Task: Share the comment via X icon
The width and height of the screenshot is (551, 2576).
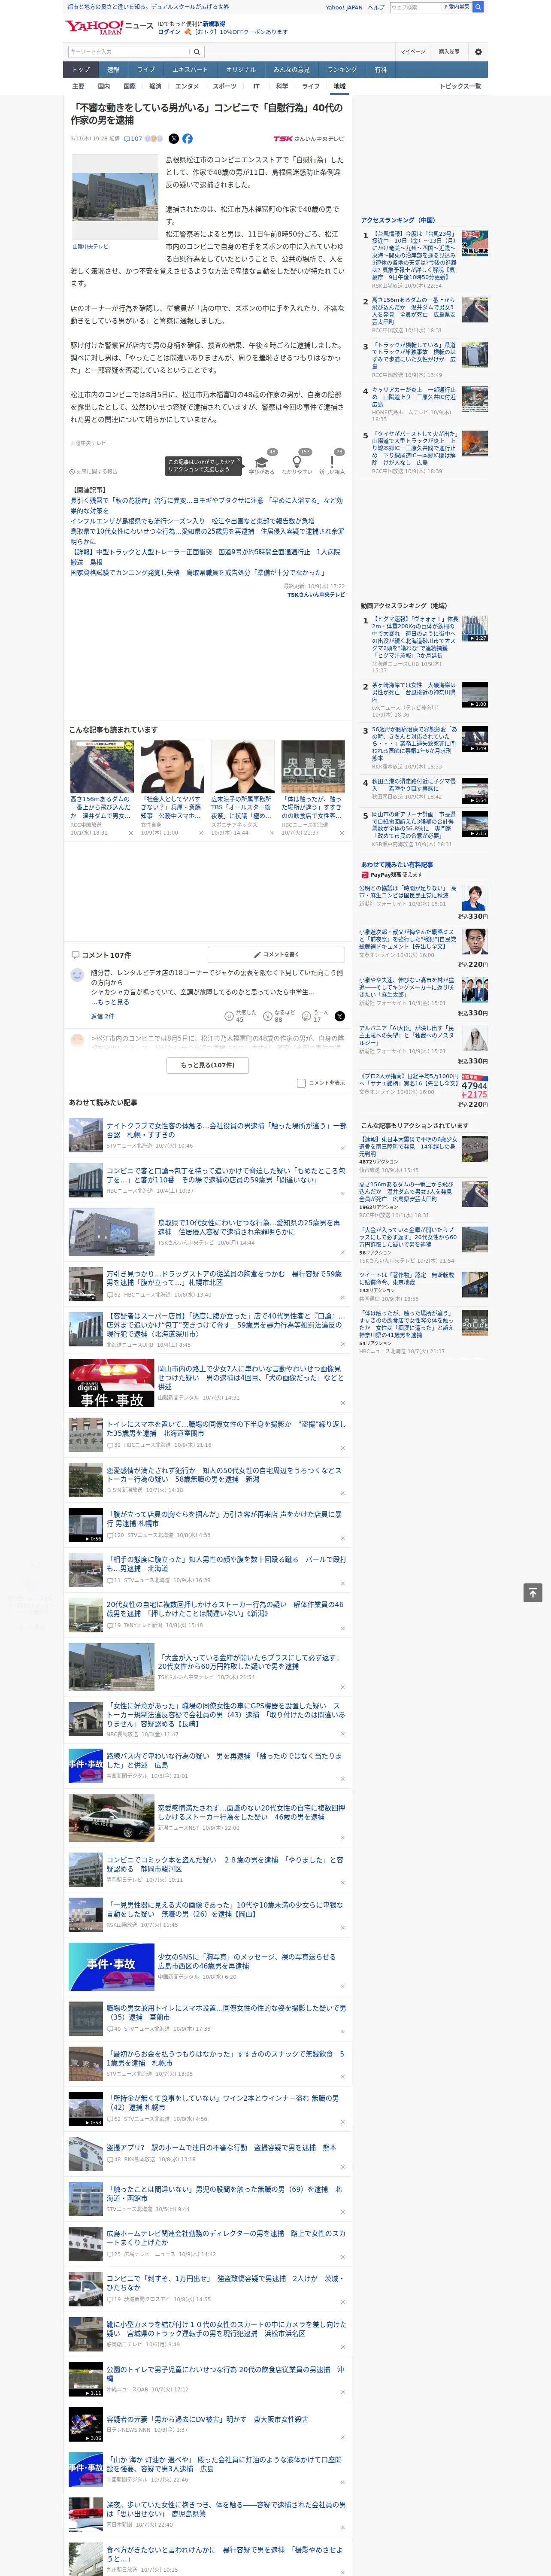Action: [339, 1016]
